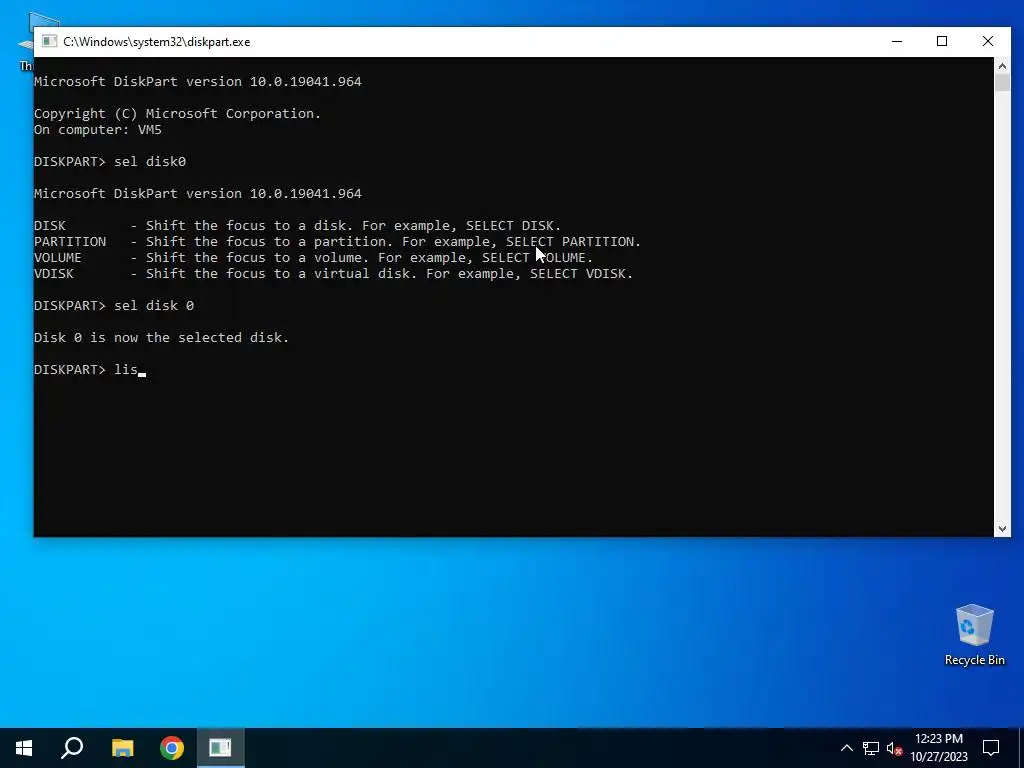Viewport: 1024px width, 768px height.
Task: Click 'Copyright (C) Microsoft Corporation.' line
Action: pos(178,114)
